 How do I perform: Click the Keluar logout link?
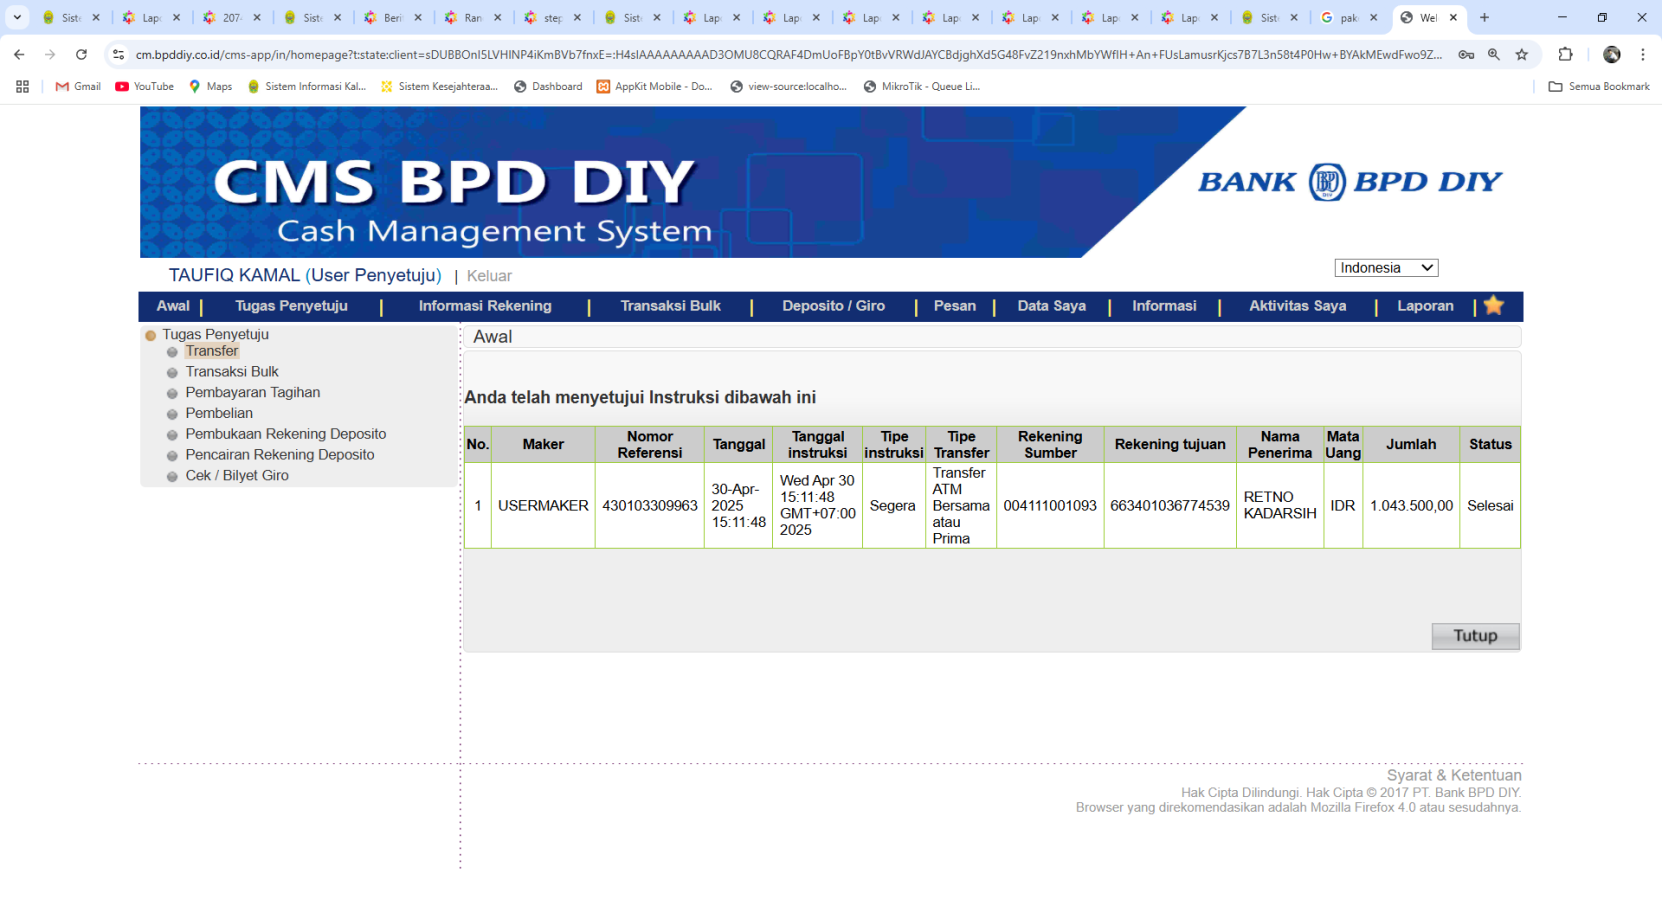(489, 276)
